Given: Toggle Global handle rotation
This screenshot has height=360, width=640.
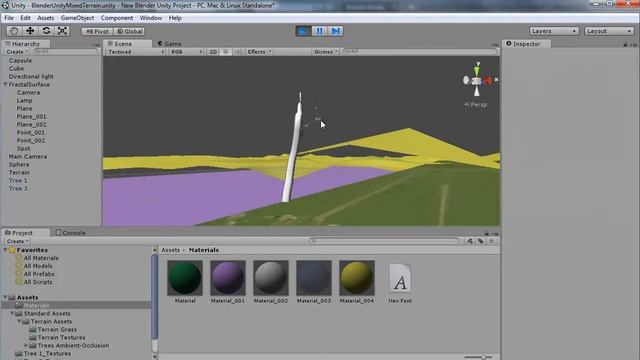Looking at the screenshot, I should (x=129, y=31).
